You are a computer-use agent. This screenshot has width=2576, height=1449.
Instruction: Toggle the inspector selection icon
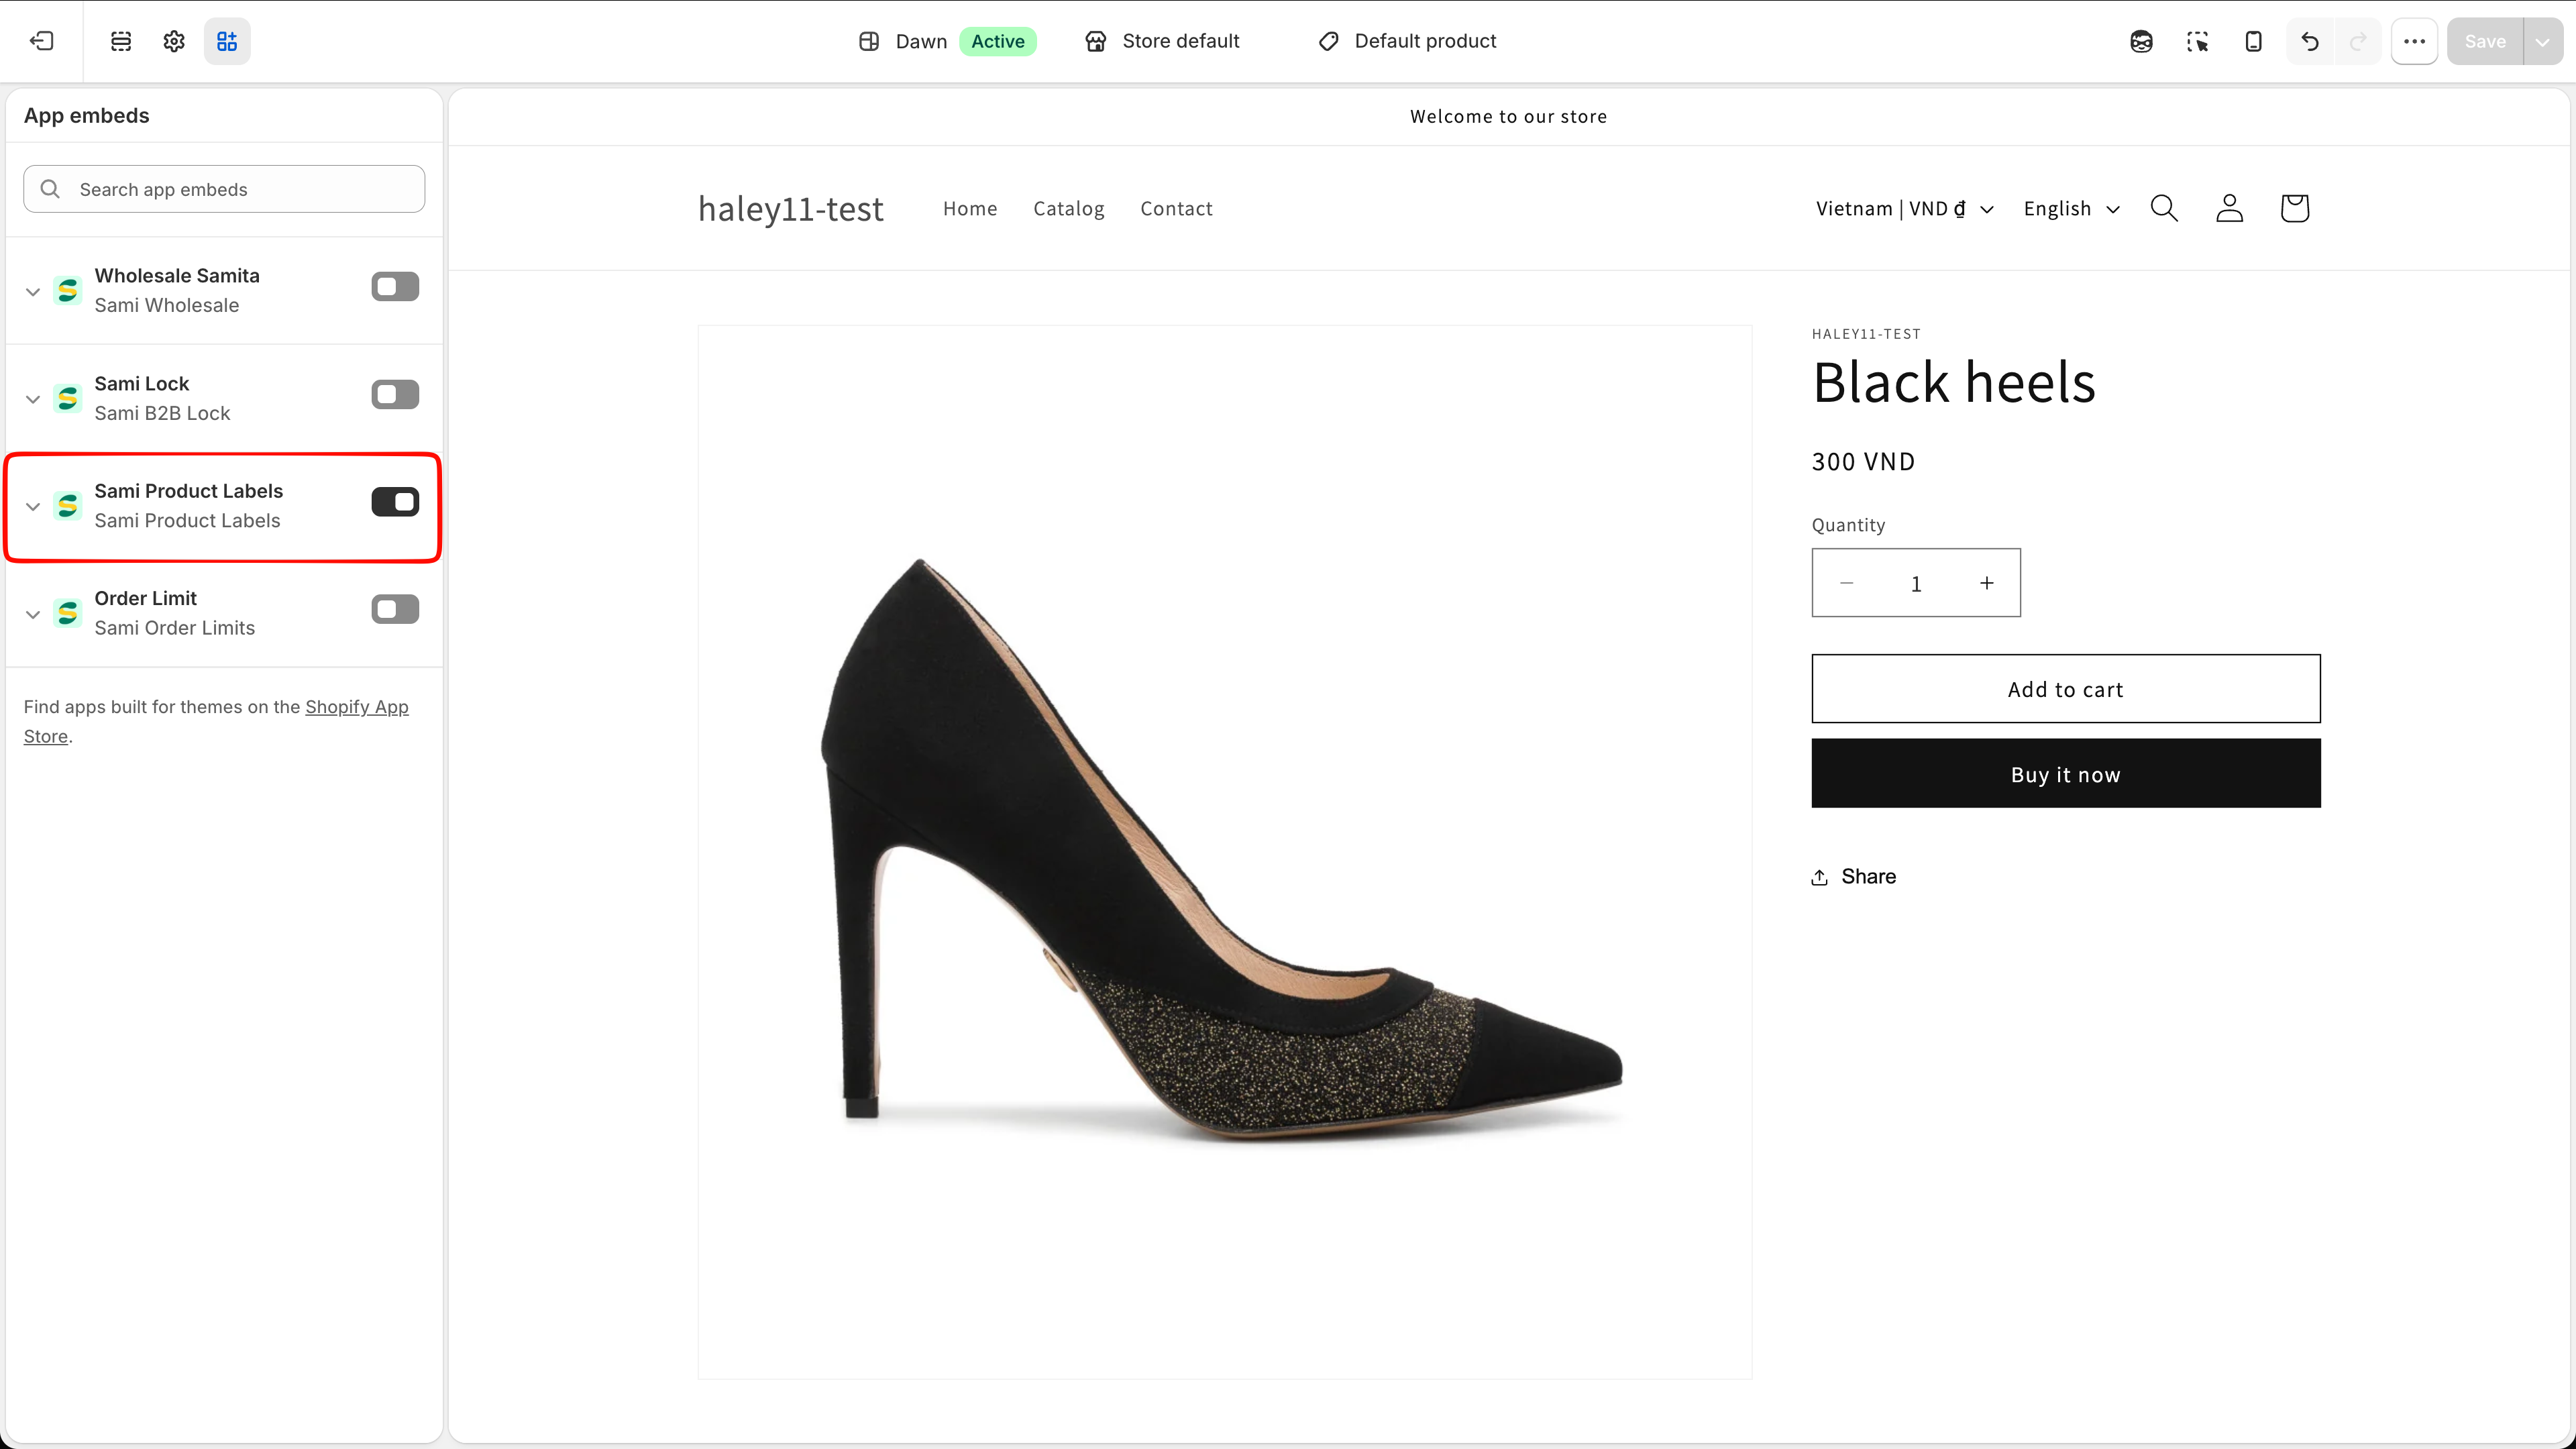click(2197, 41)
